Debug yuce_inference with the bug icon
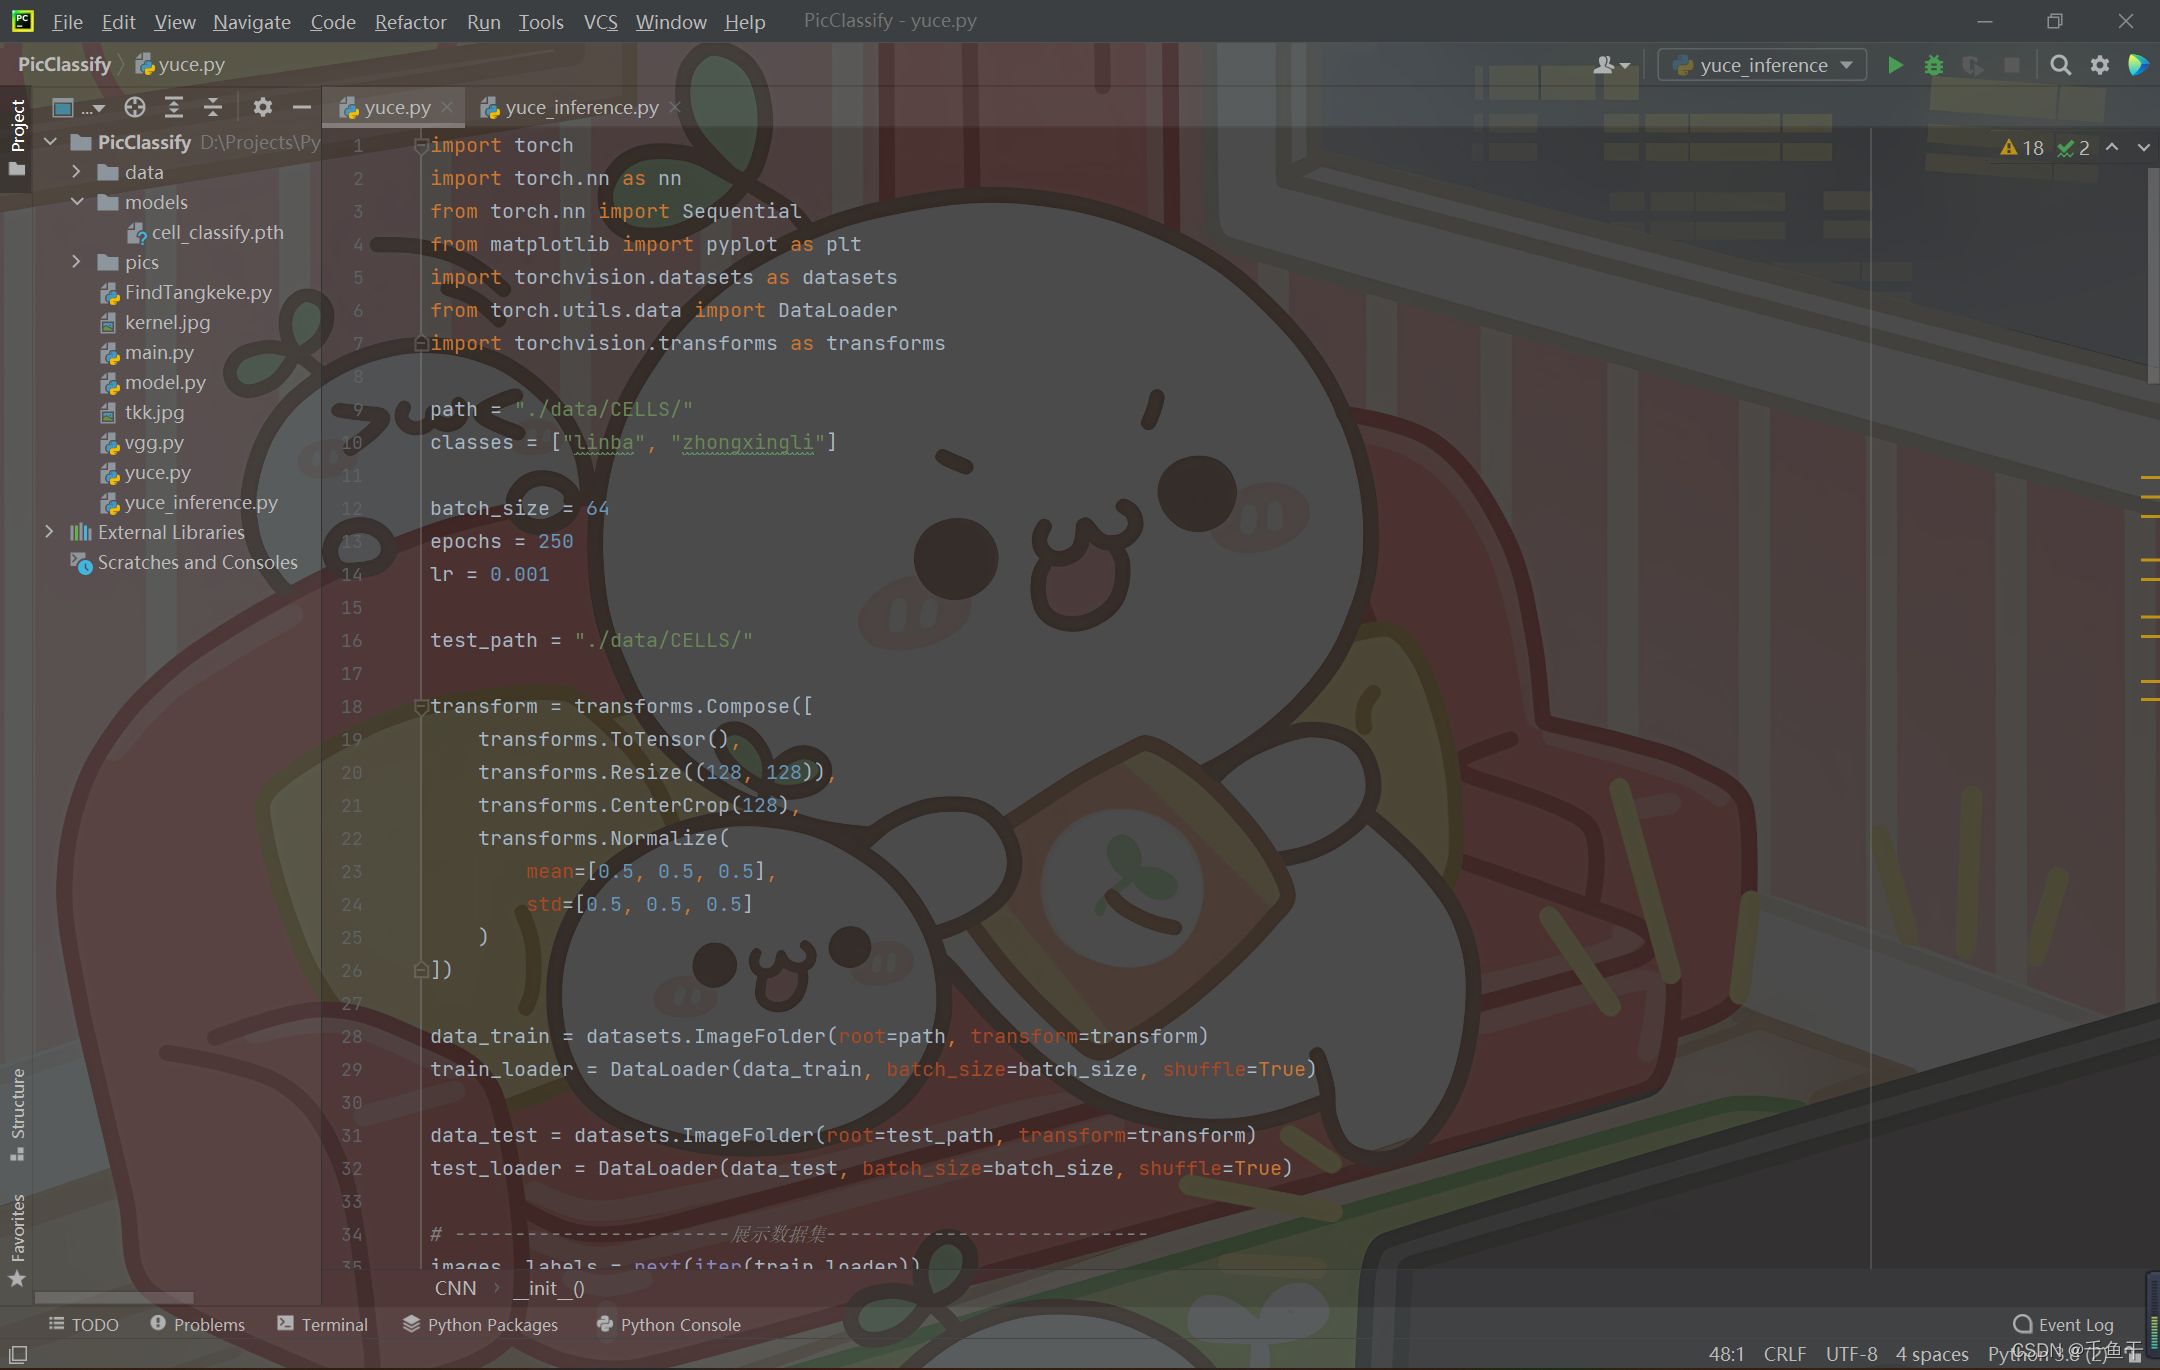The height and width of the screenshot is (1370, 2160). (x=1934, y=65)
